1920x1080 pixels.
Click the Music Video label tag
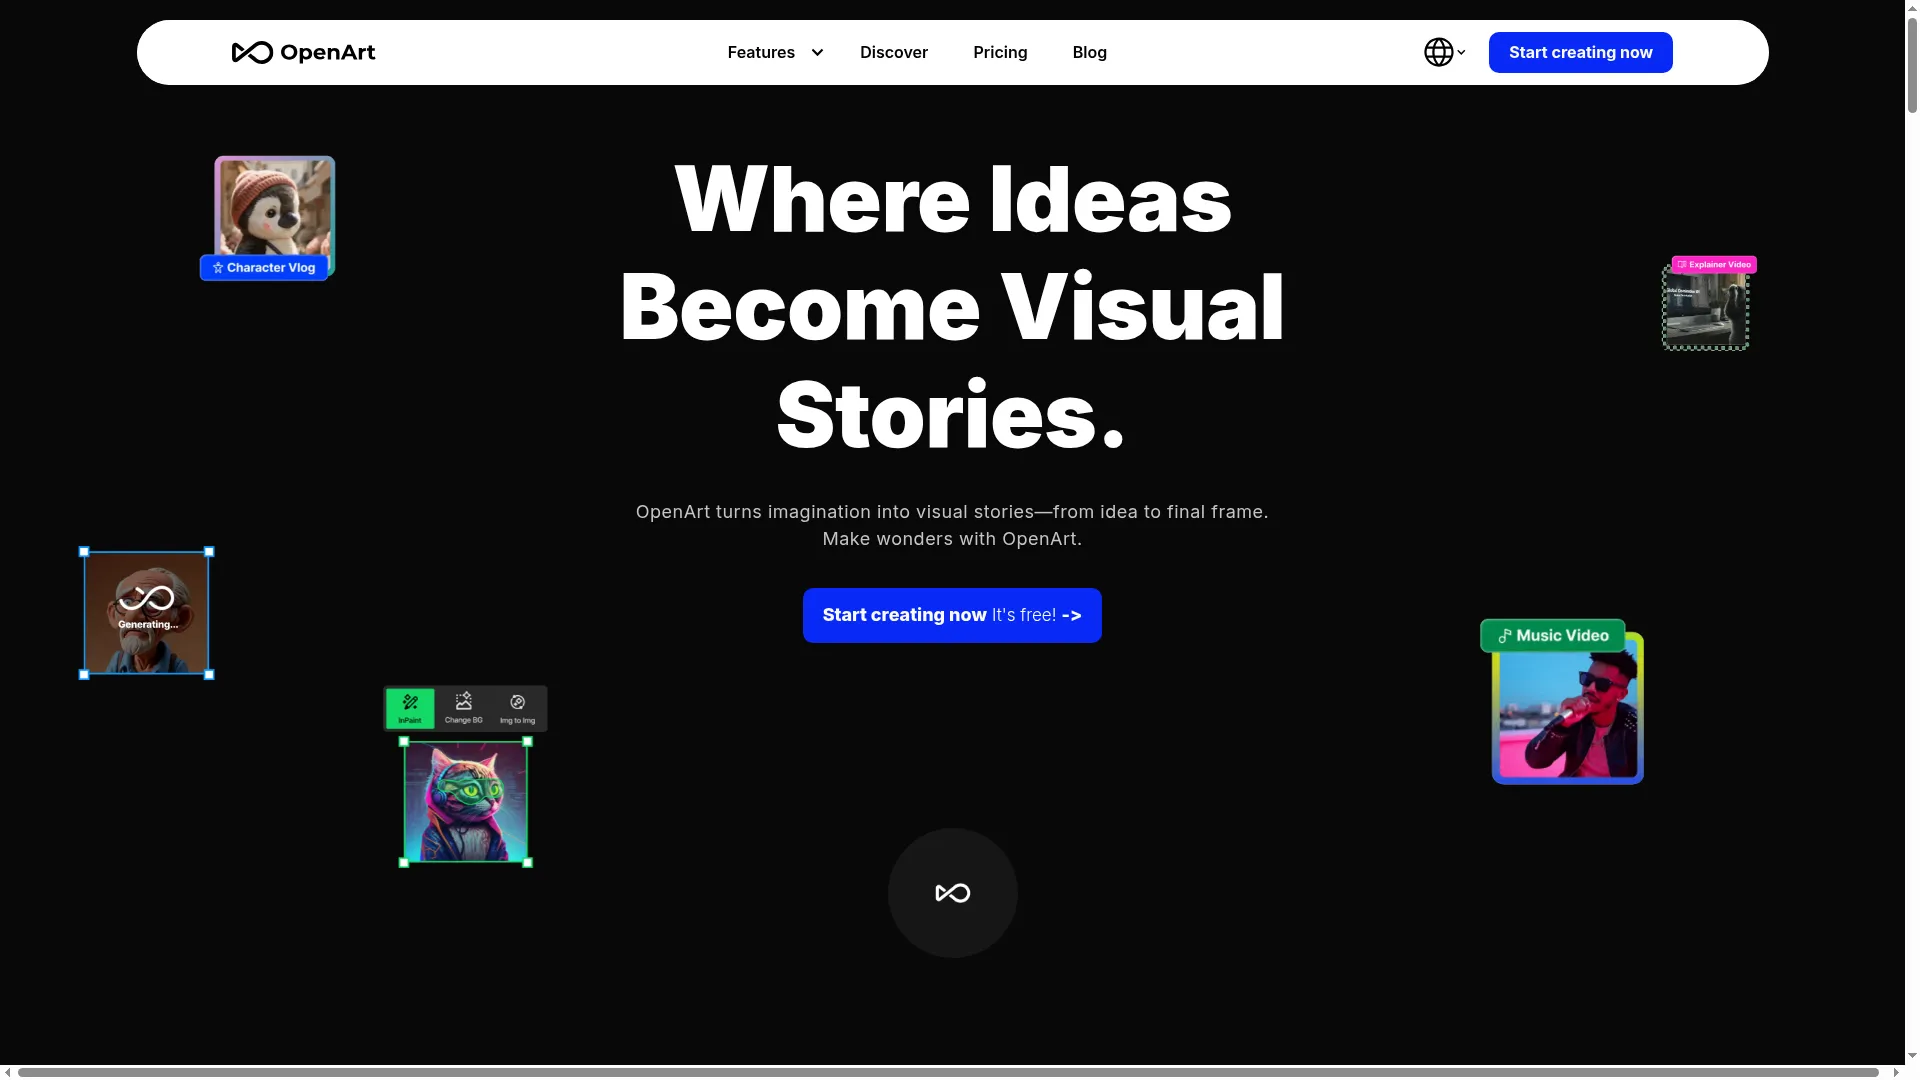point(1553,636)
